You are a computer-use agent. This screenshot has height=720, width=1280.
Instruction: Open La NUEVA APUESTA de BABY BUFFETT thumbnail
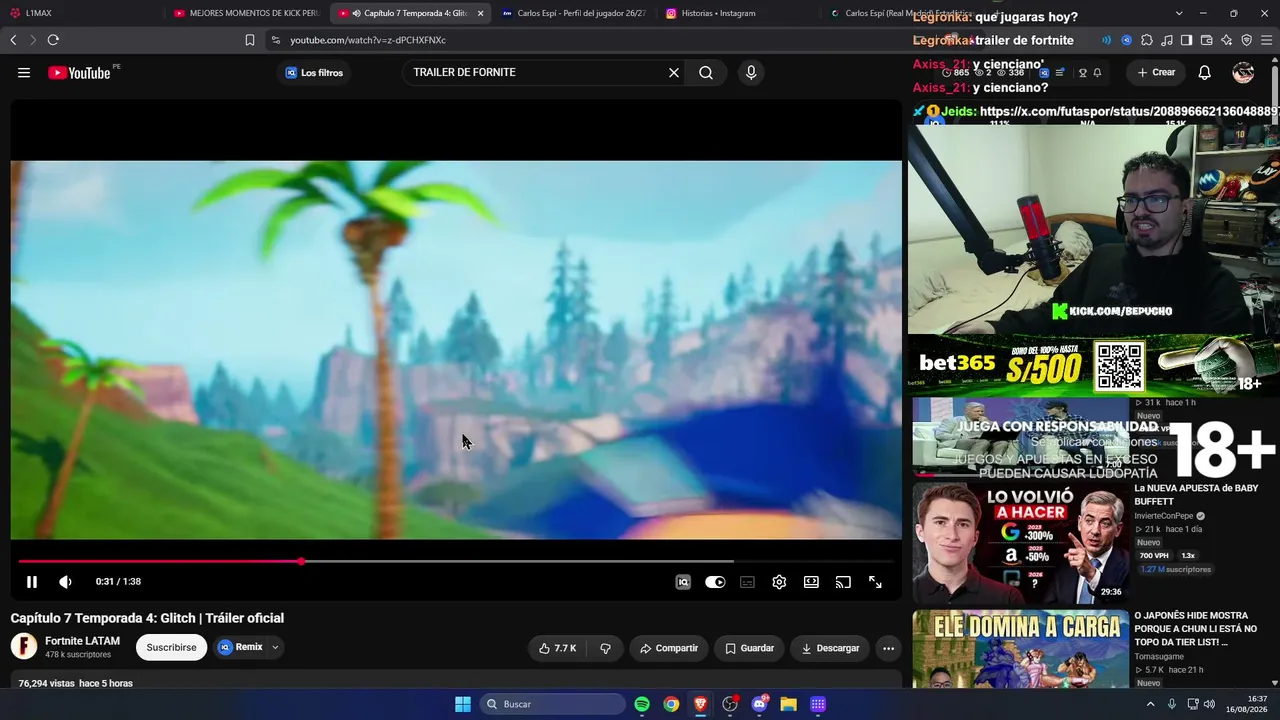click(x=1020, y=543)
